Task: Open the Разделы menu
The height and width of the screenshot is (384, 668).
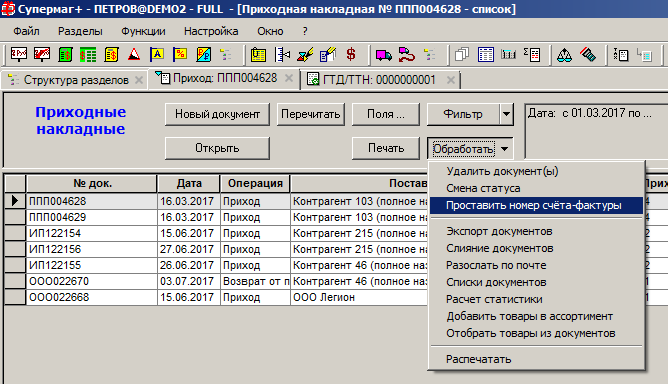Action: click(80, 31)
